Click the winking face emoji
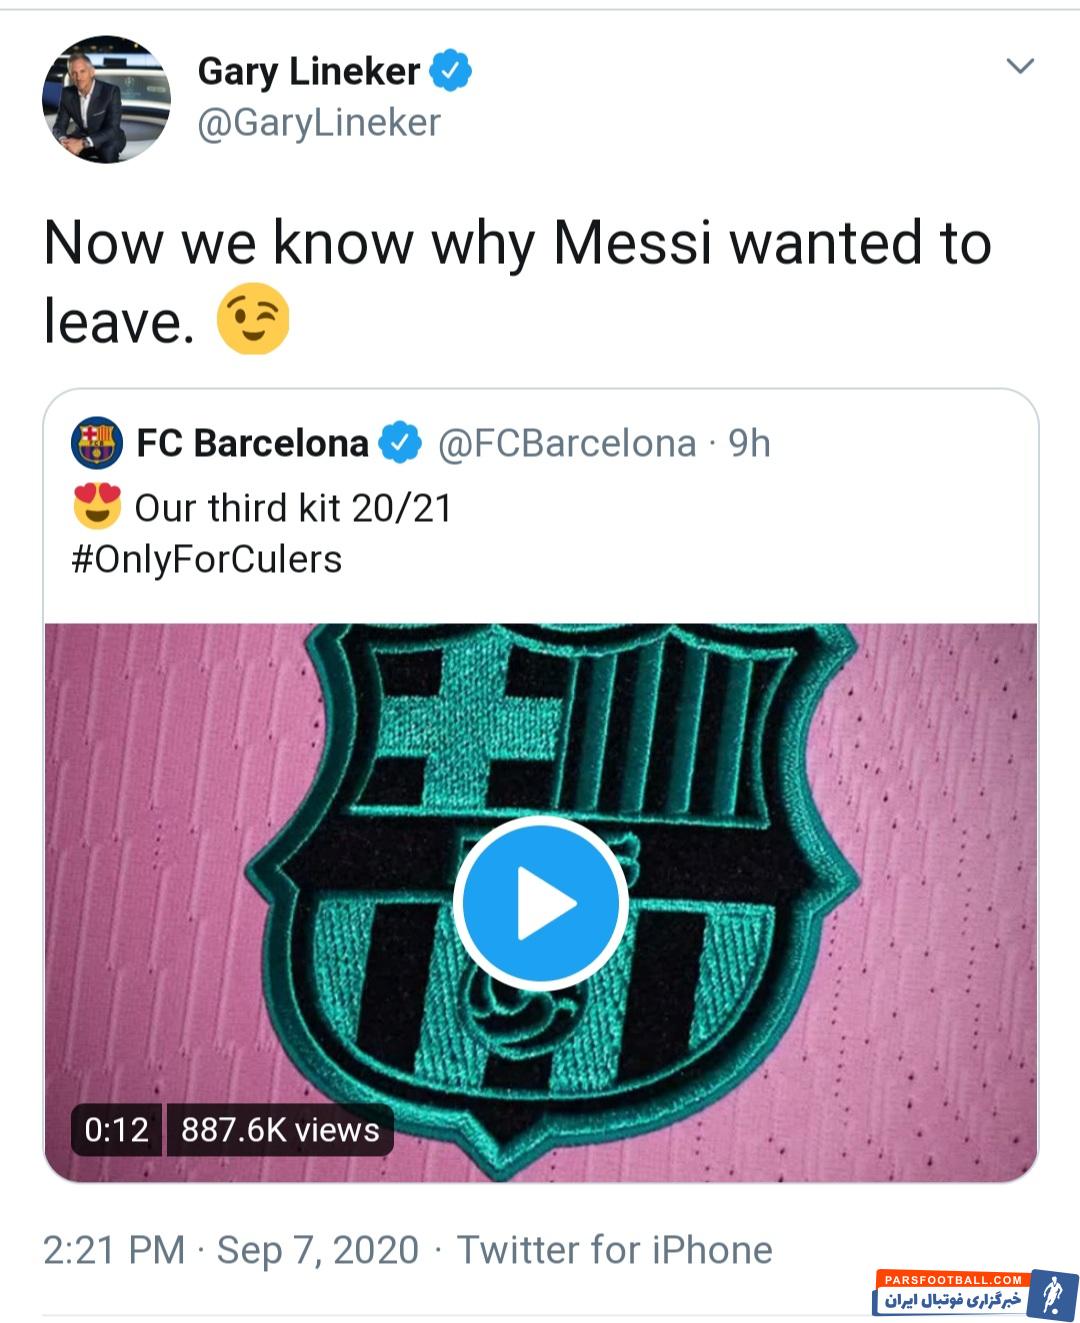The height and width of the screenshot is (1323, 1080). (x=253, y=319)
